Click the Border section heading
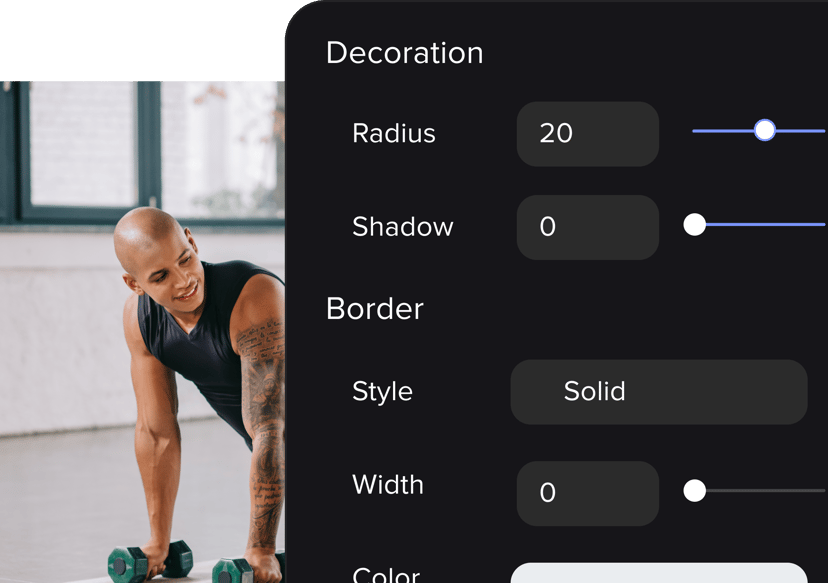The image size is (828, 583). tap(375, 308)
